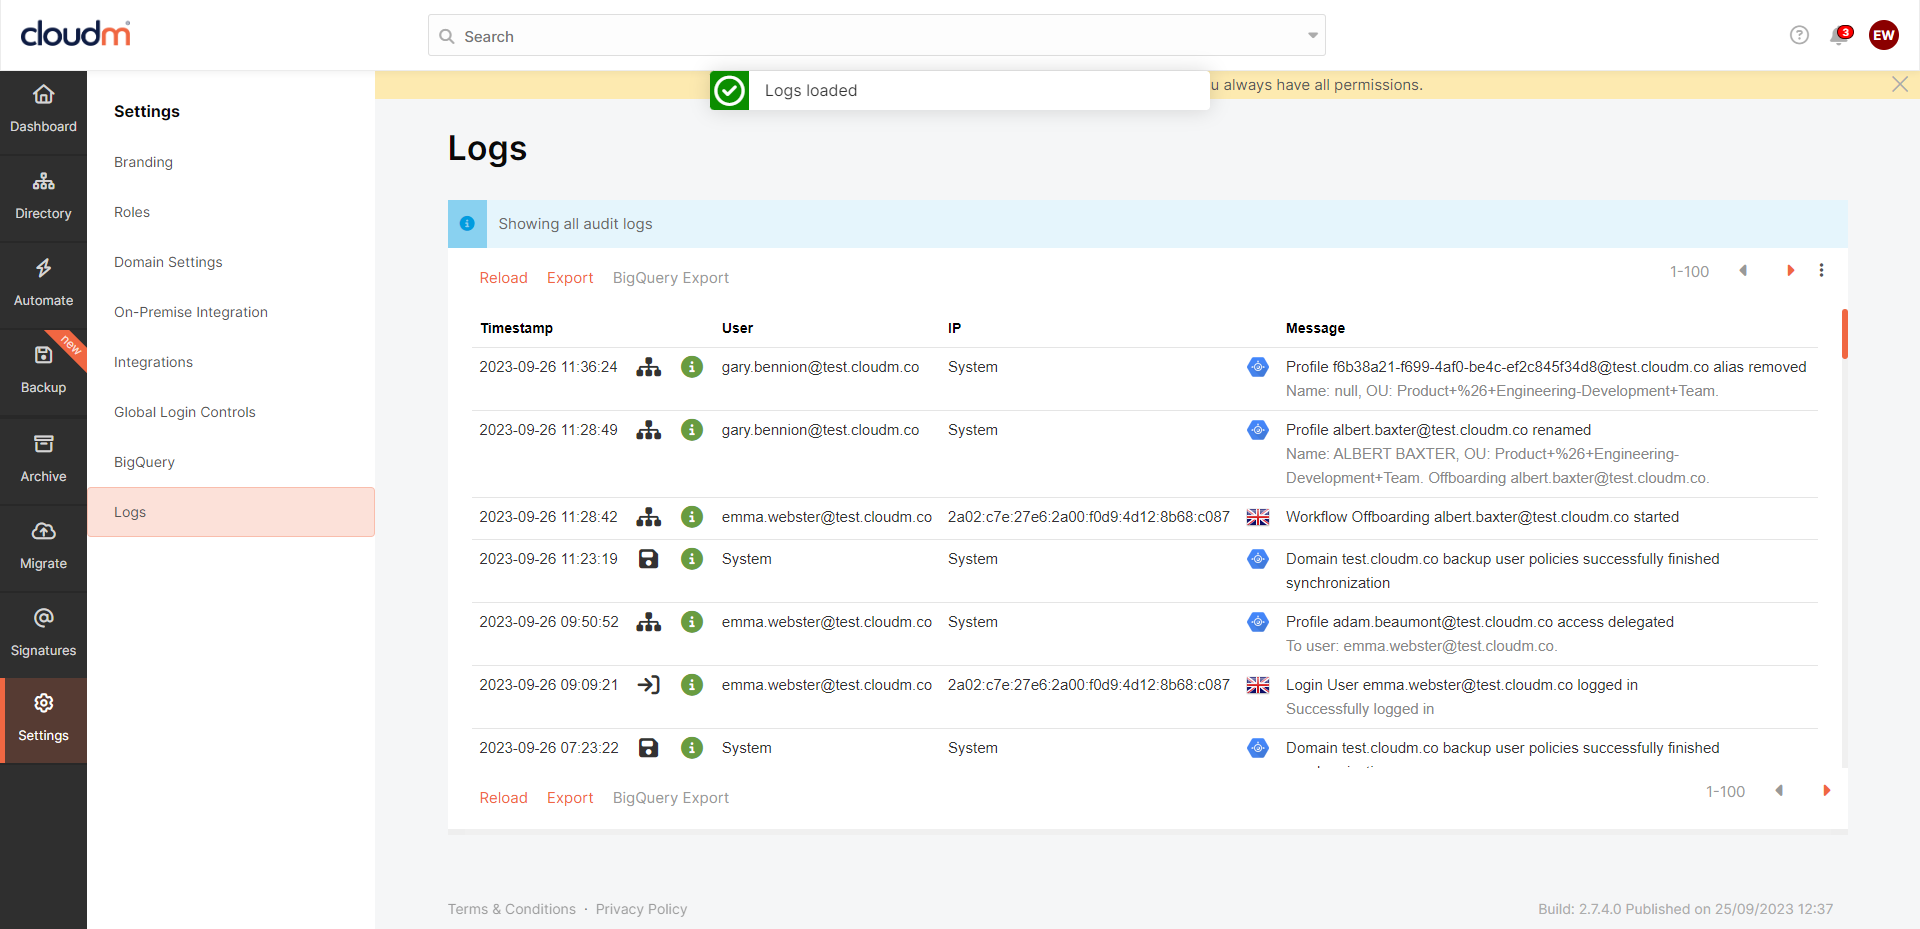Screen dimensions: 1920x929
Task: Click the green check on Logs loaded toast
Action: click(x=730, y=91)
